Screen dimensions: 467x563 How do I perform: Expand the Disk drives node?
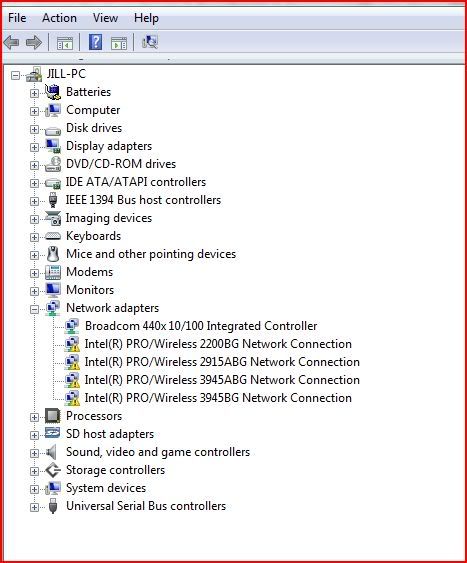click(x=34, y=129)
